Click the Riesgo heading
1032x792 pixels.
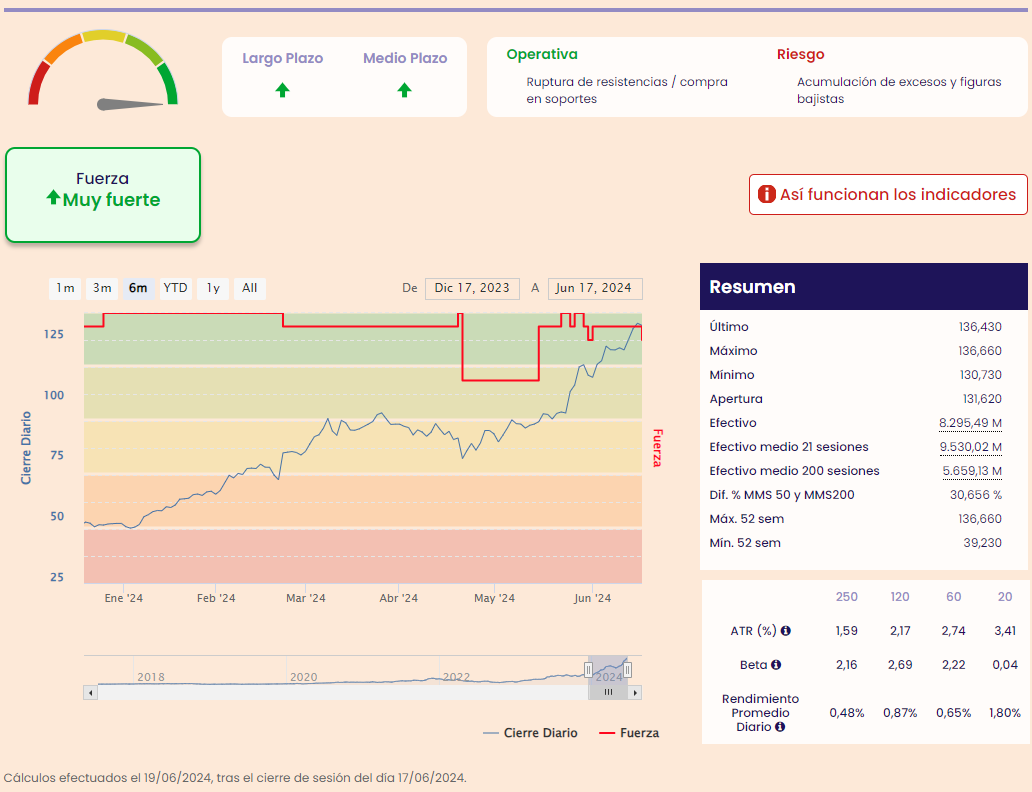(800, 55)
